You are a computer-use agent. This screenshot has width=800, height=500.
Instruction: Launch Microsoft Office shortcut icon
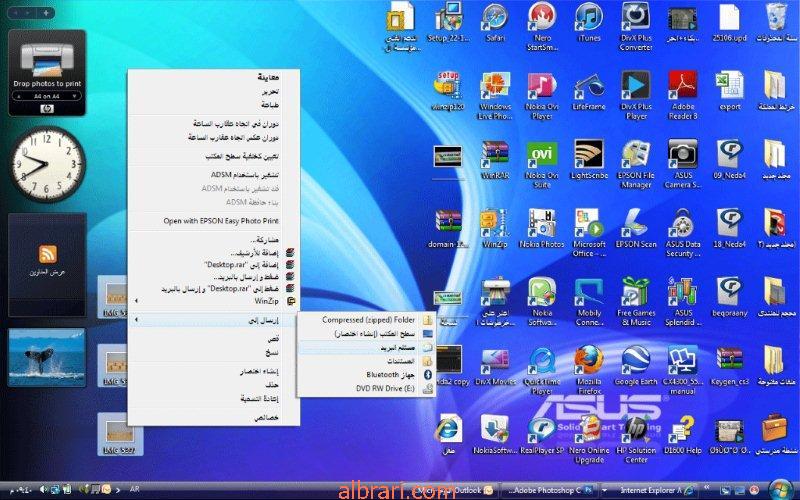coord(589,232)
